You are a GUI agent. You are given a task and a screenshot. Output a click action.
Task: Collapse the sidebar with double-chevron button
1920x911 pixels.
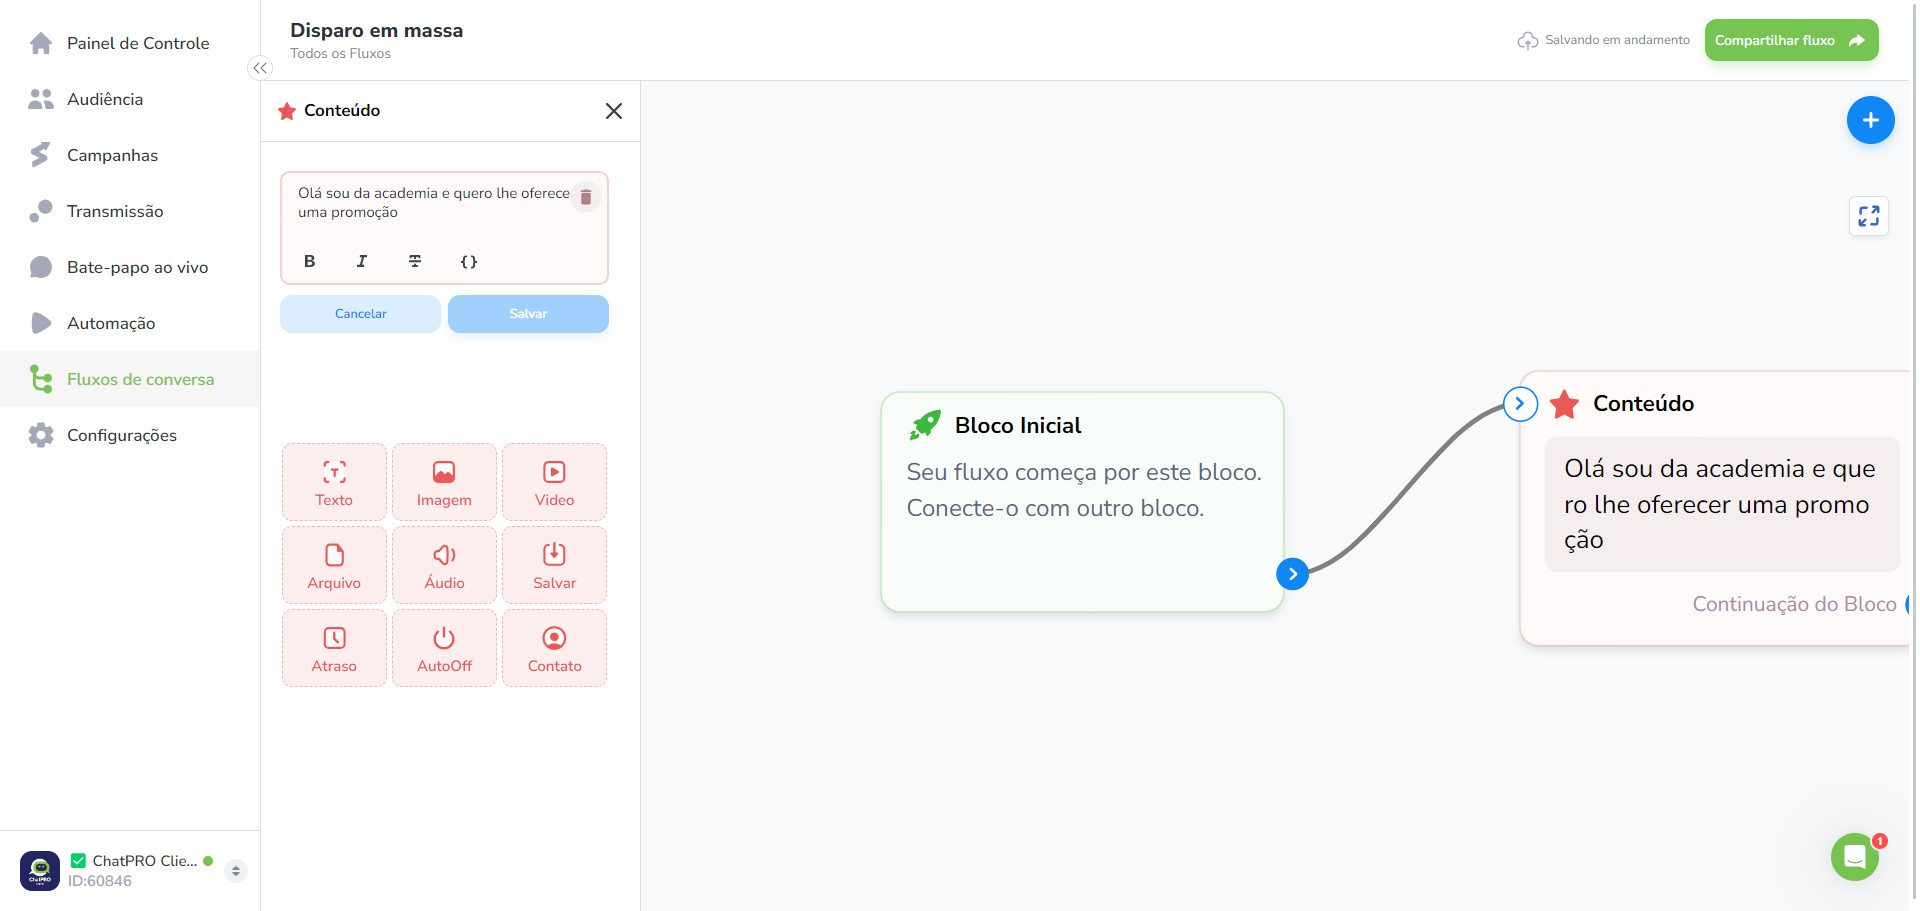260,68
